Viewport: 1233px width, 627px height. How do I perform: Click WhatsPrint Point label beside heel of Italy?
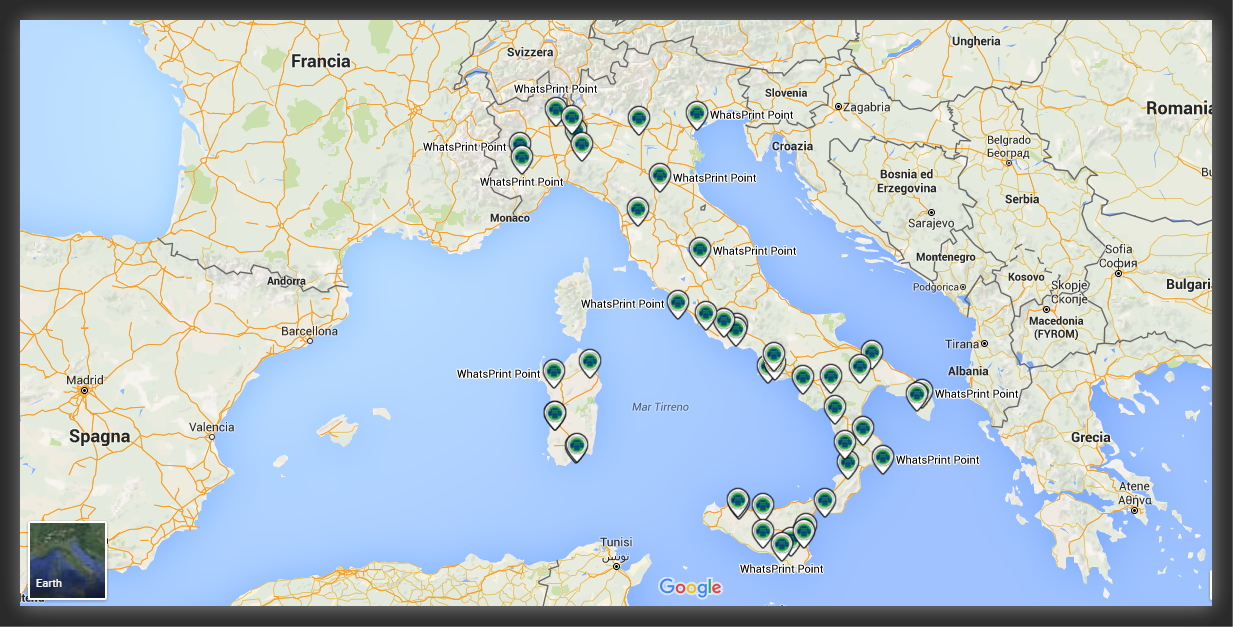(x=977, y=394)
